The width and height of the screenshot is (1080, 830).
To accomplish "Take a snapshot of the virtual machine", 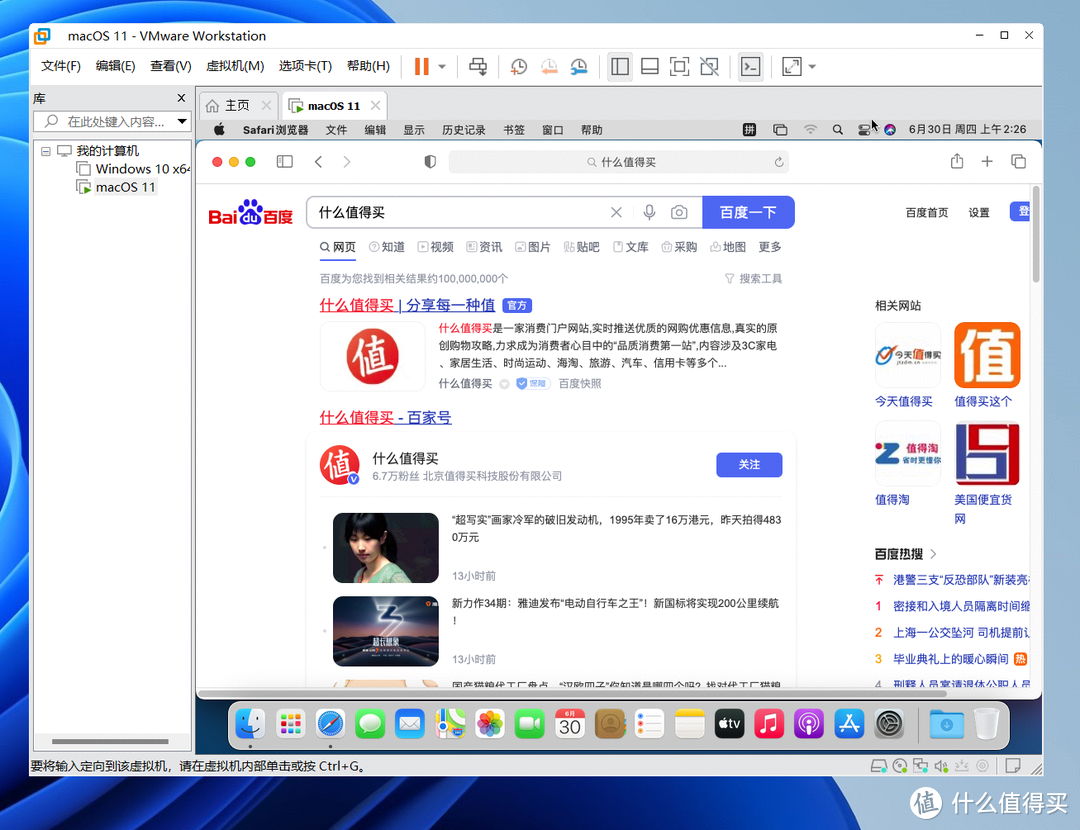I will click(x=519, y=66).
